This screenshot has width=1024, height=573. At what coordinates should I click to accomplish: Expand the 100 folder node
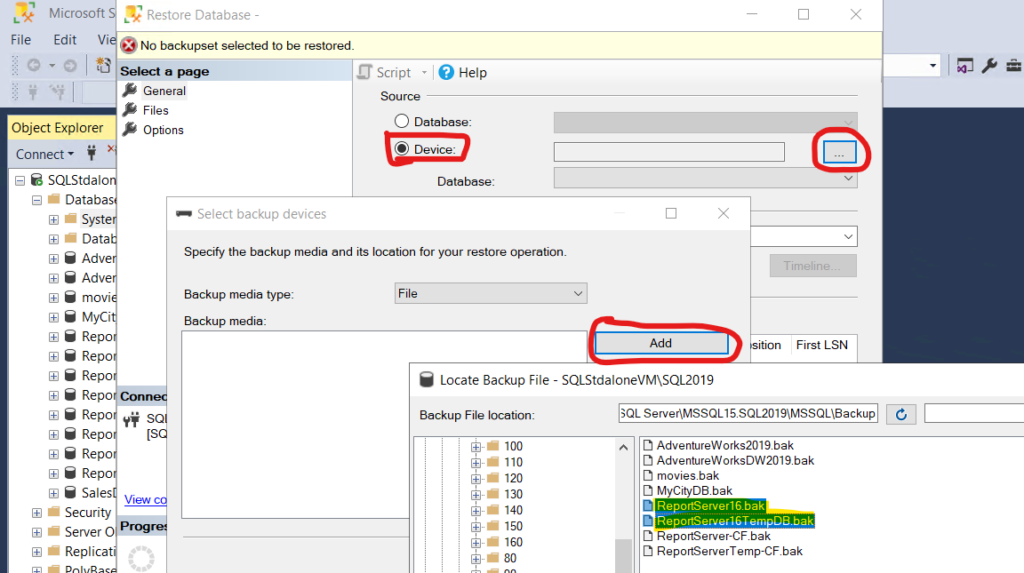[x=475, y=447]
